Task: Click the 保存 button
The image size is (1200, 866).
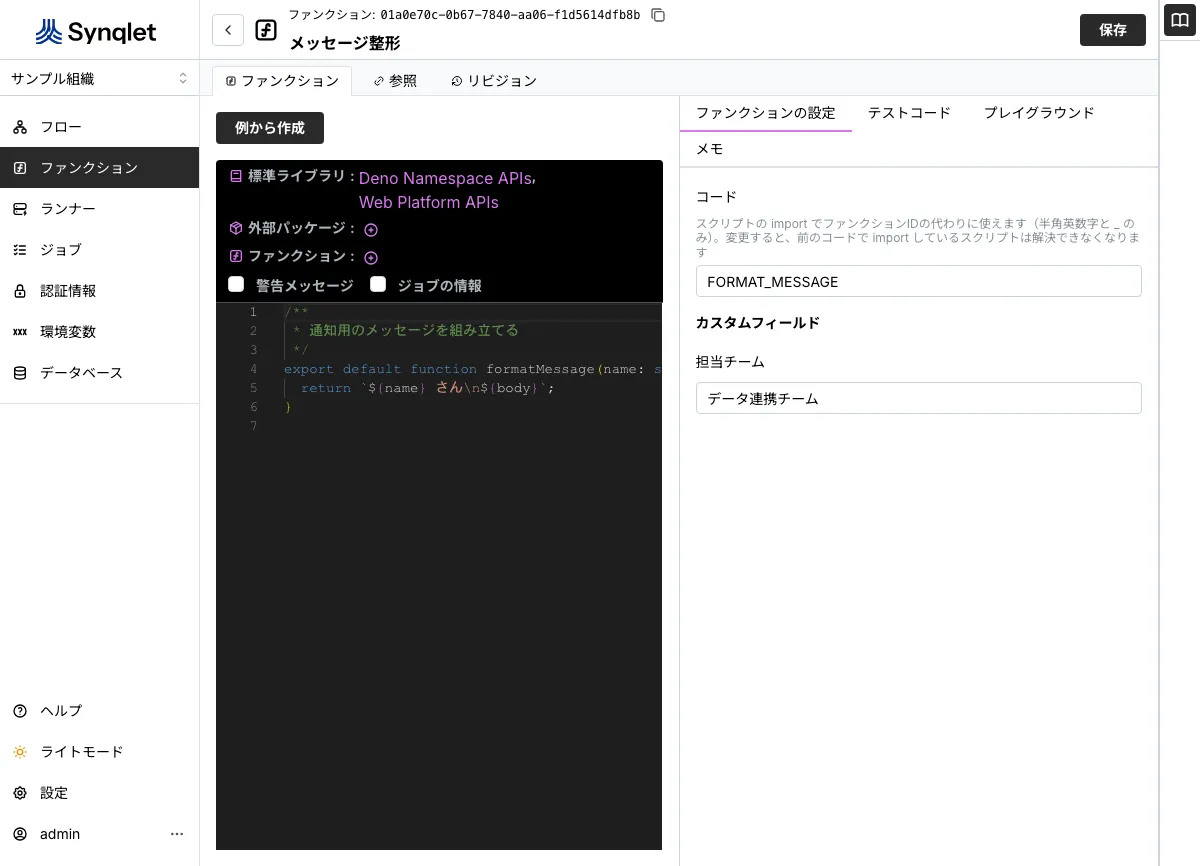Action: pyautogui.click(x=1113, y=30)
